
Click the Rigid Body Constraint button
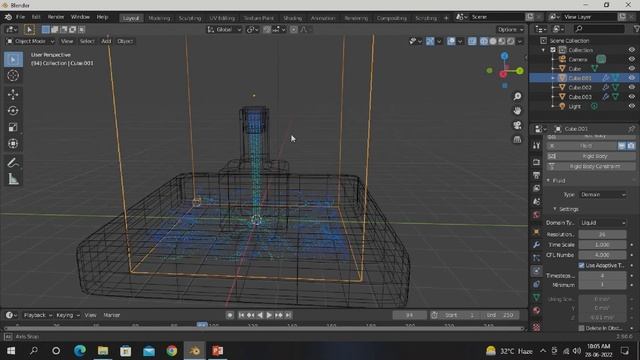(591, 167)
